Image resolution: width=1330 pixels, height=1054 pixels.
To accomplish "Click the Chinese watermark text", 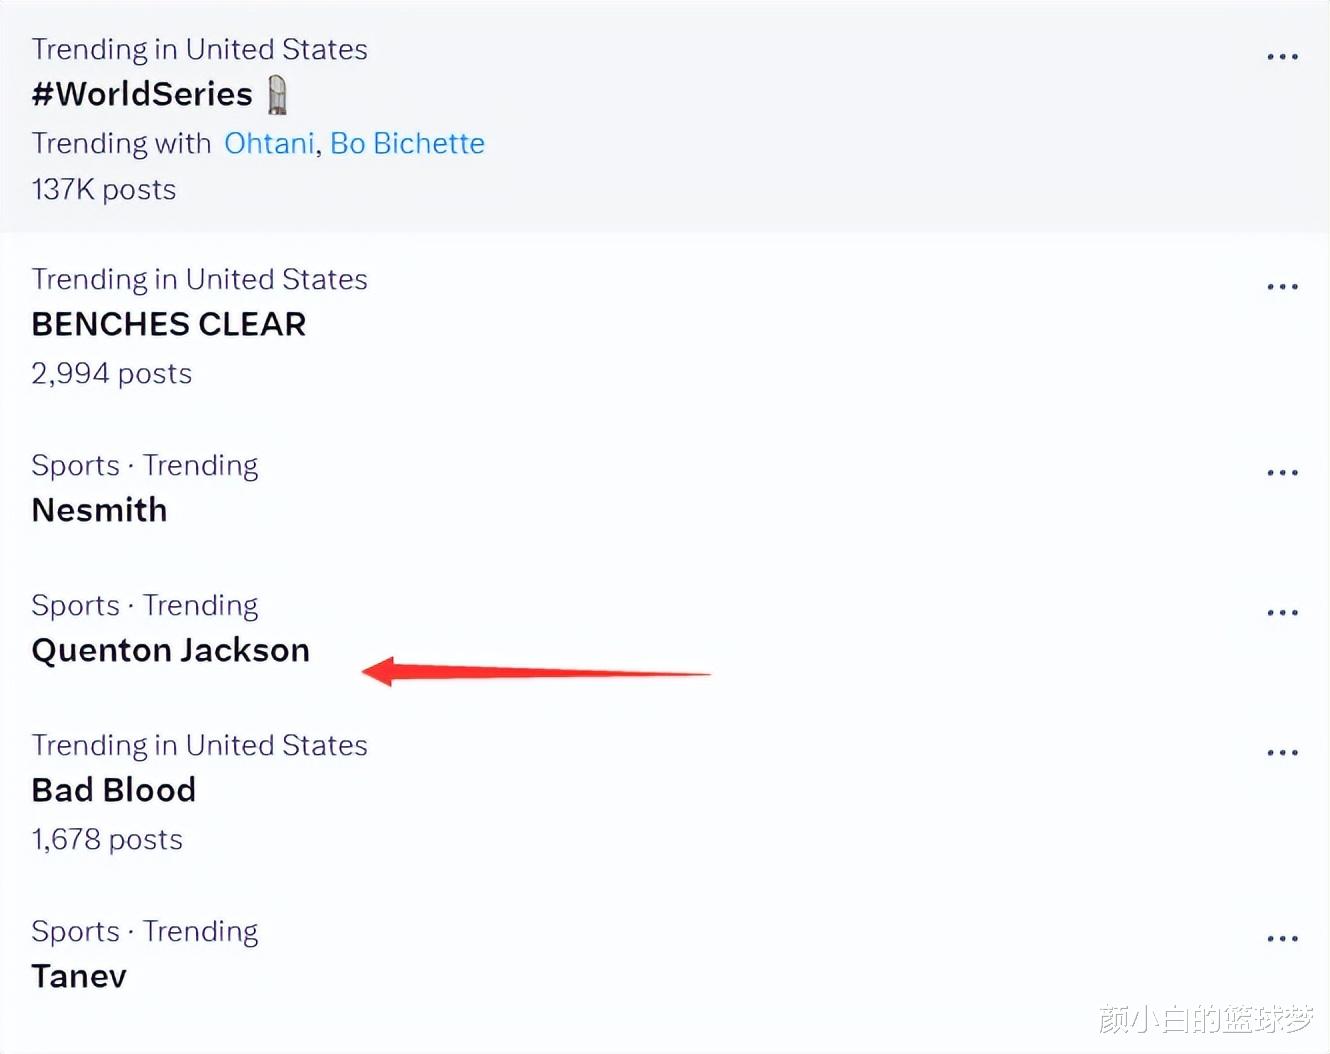I will pyautogui.click(x=1205, y=1019).
